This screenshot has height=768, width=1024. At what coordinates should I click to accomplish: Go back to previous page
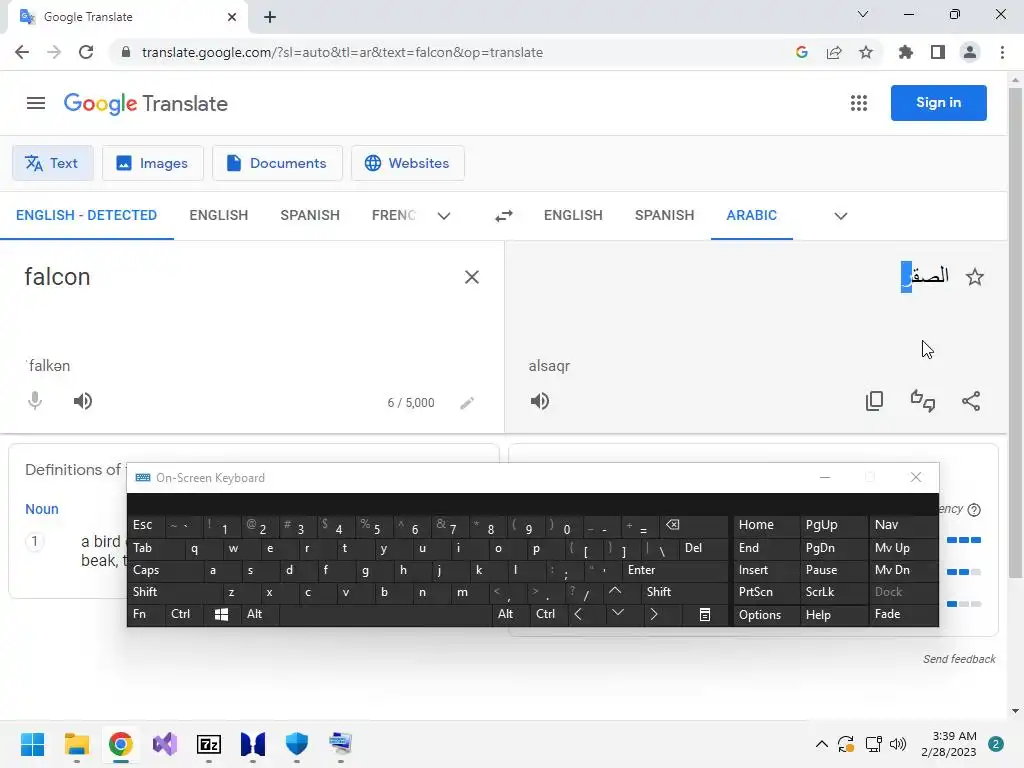click(x=22, y=52)
